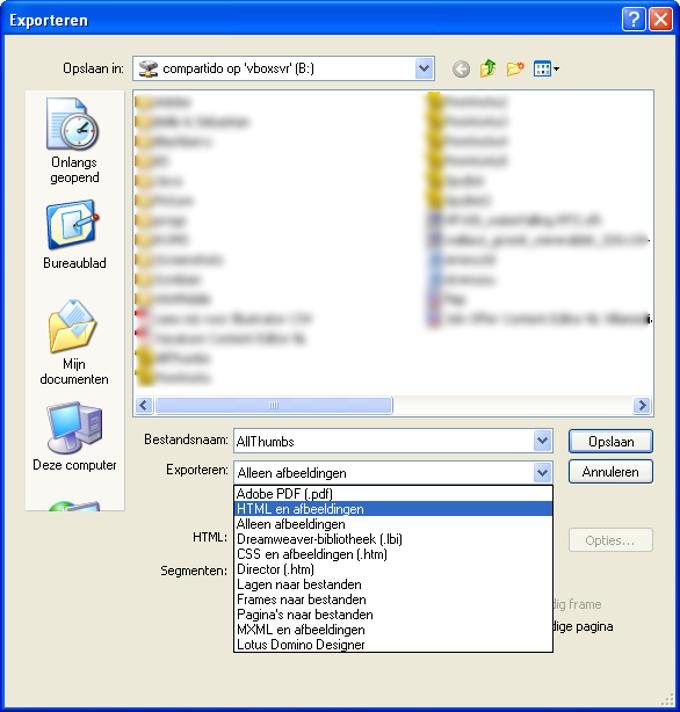Expand the Bestandsnaam dropdown arrow
Screen dimensions: 680x712
(542, 440)
